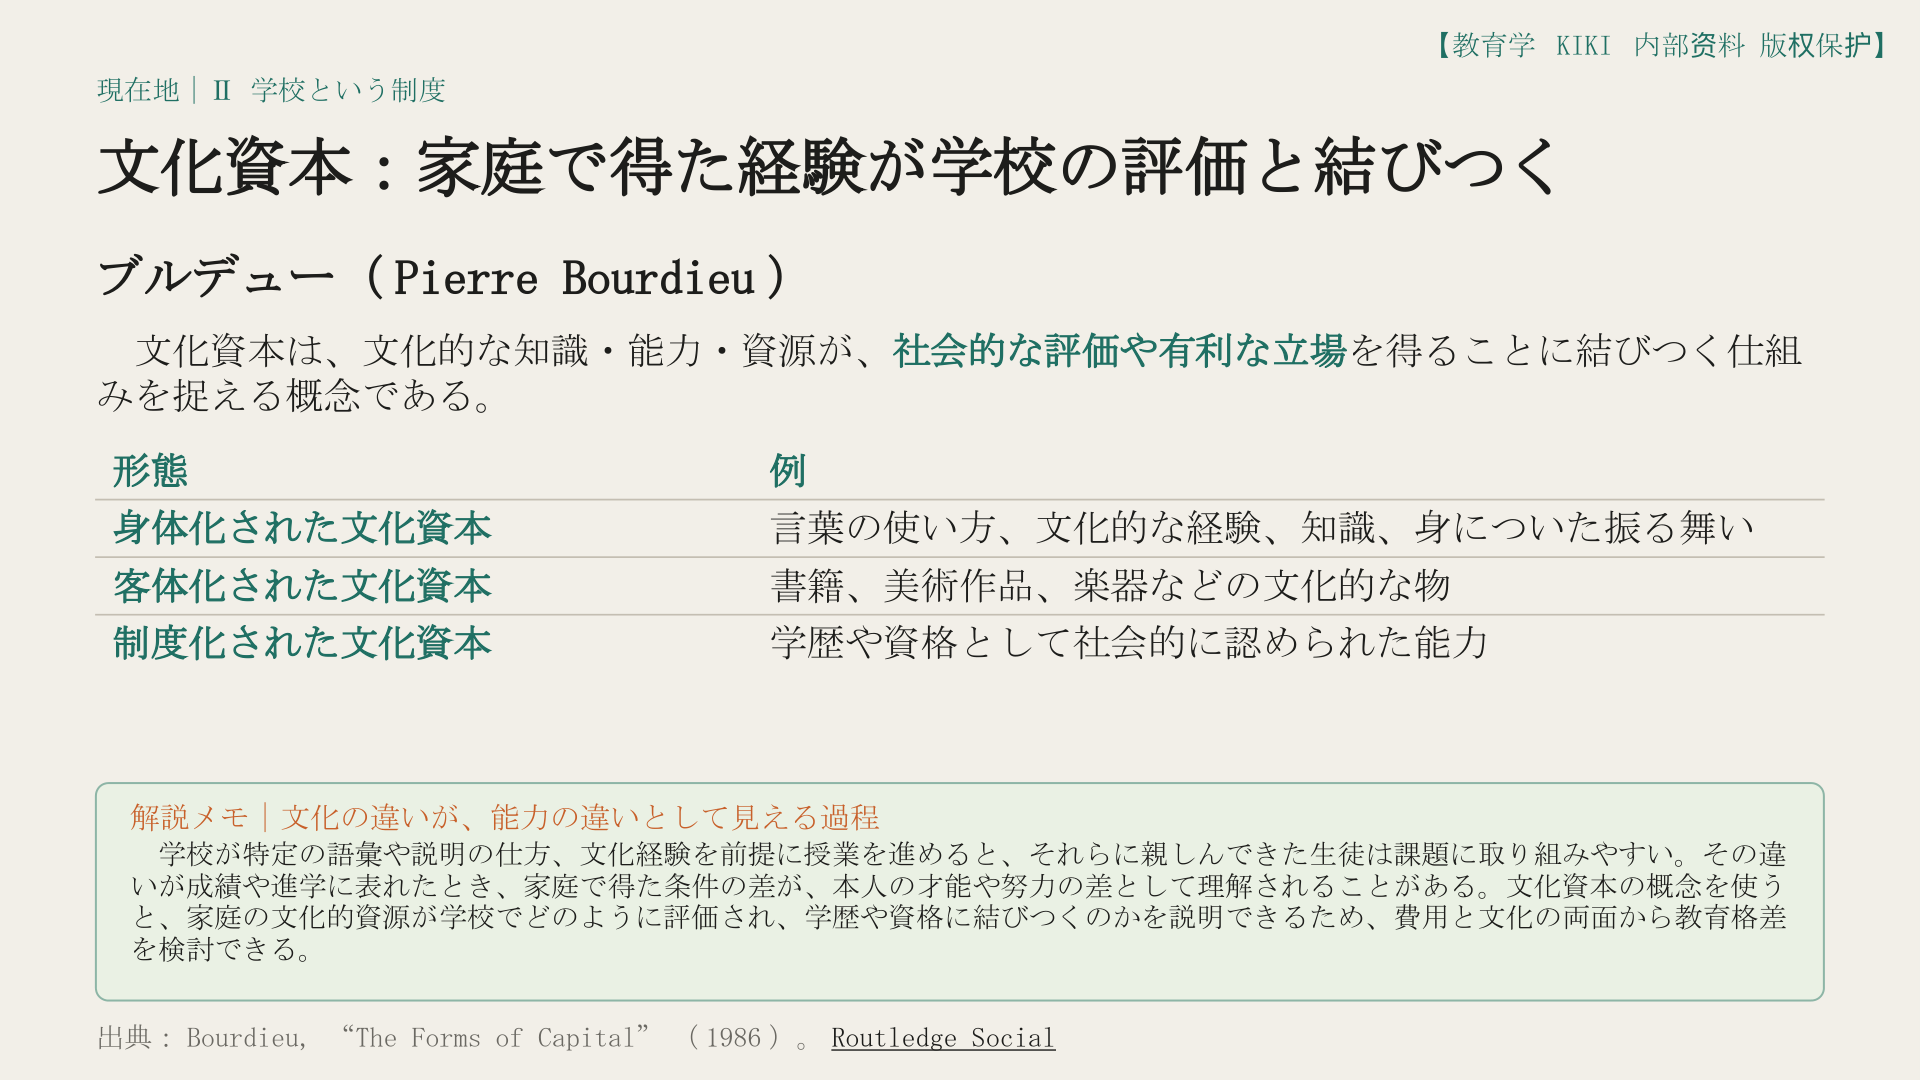Click the explanatory memo body paragraph

tap(959, 901)
